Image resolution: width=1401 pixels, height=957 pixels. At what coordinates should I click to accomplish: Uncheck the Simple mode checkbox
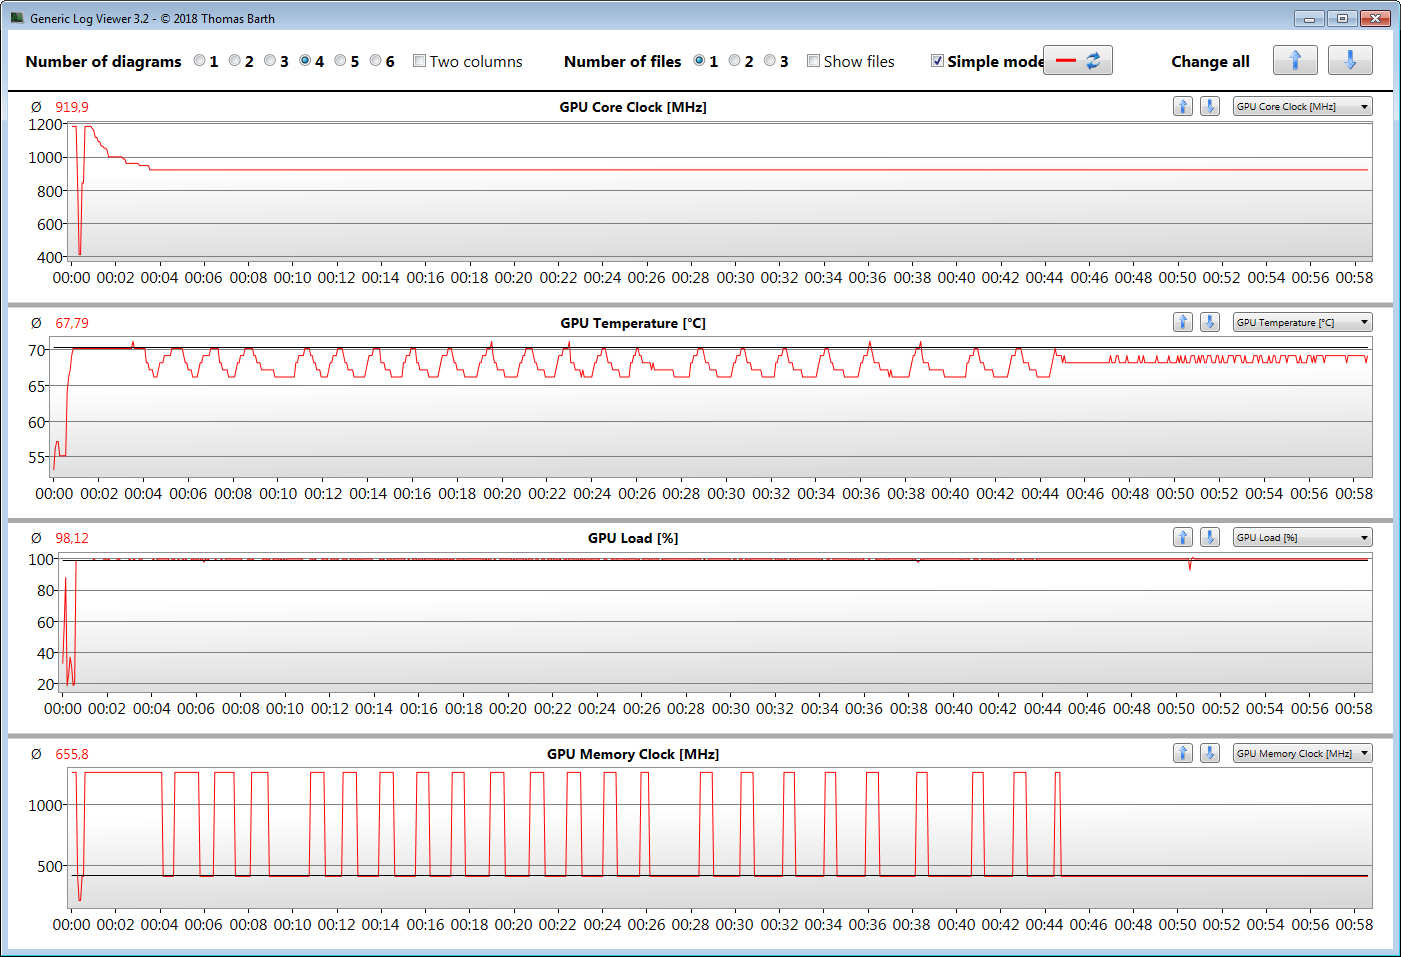pos(937,61)
